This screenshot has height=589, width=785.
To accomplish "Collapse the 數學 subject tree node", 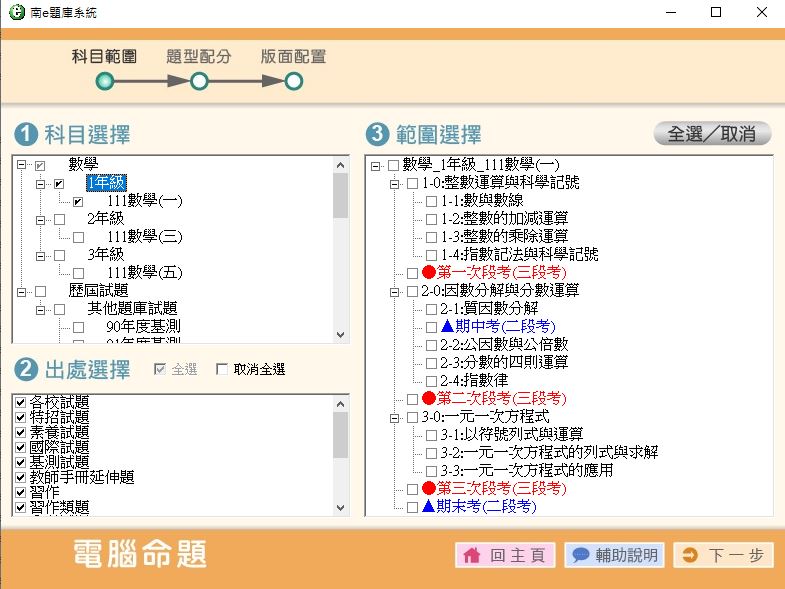I will point(21,165).
